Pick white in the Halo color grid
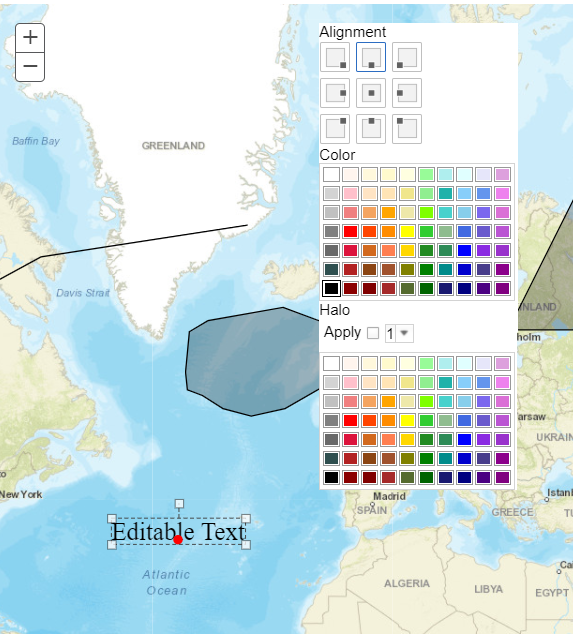 tap(331, 363)
